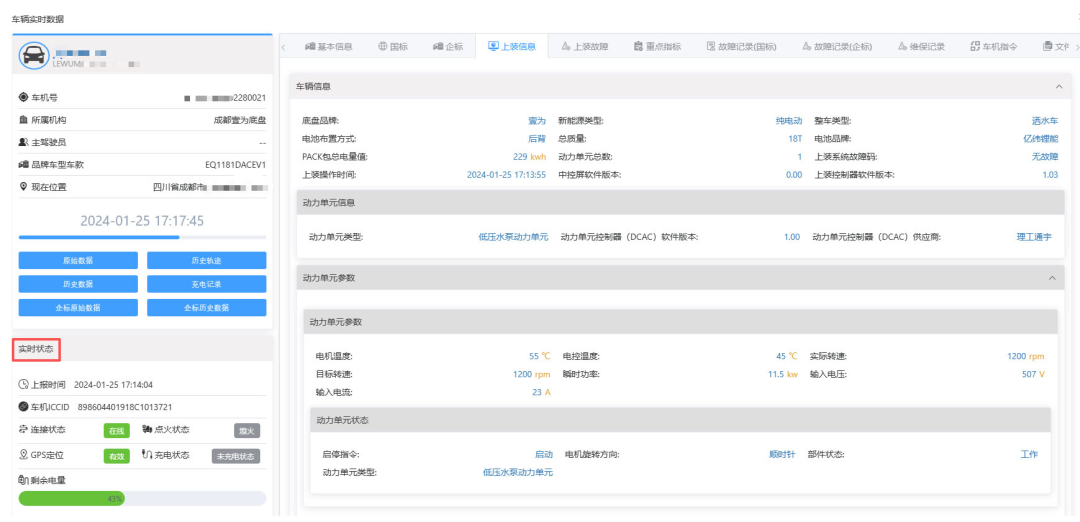Click the 主驾驶员 person icon

point(23,142)
